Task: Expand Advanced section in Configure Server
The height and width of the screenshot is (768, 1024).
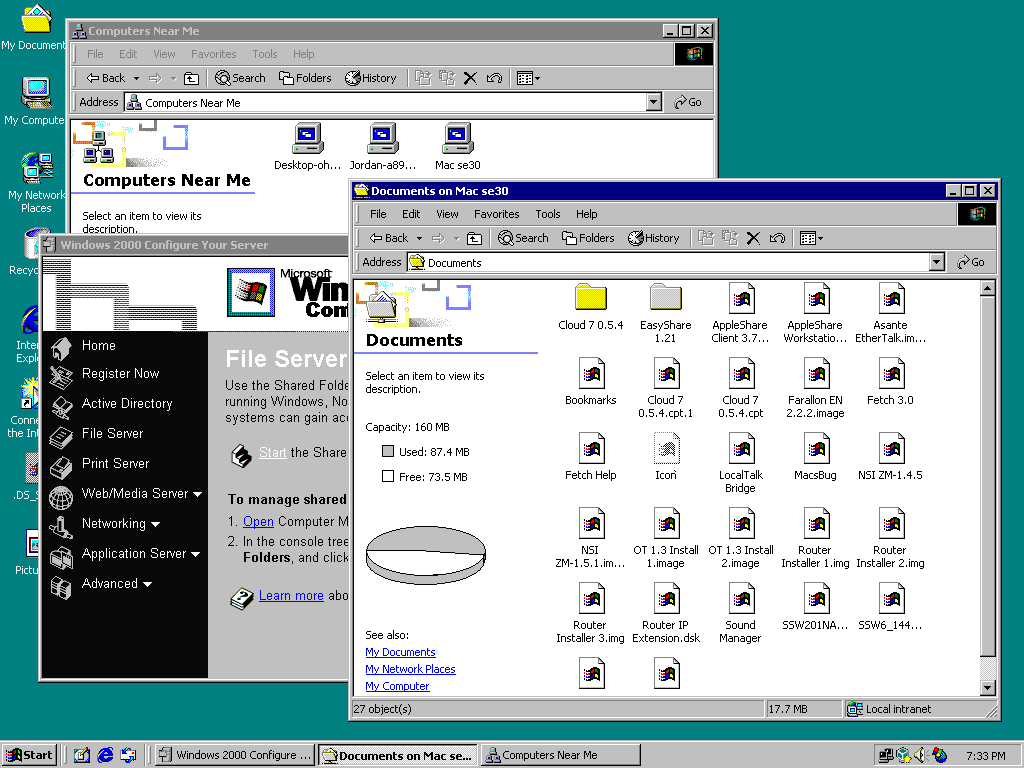Action: coord(117,584)
